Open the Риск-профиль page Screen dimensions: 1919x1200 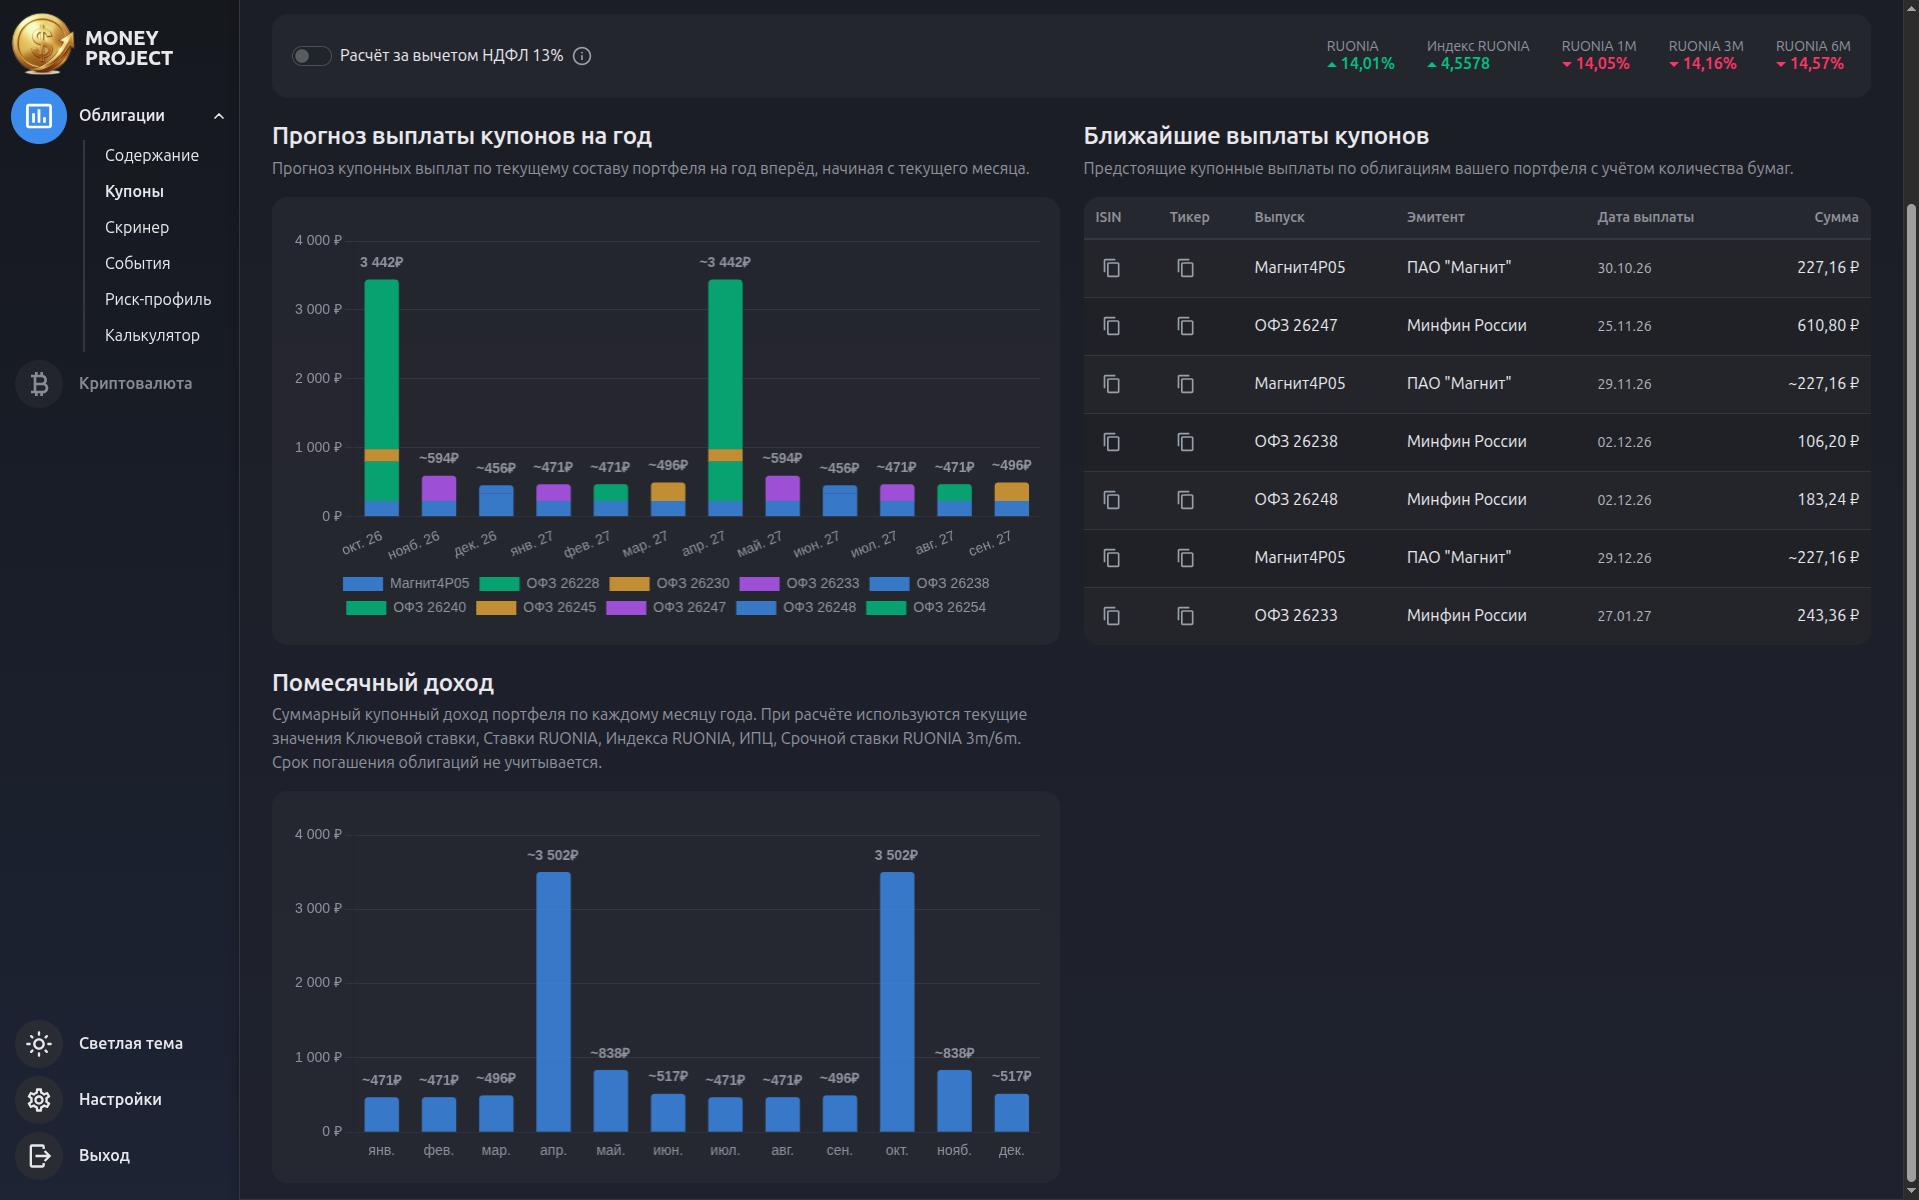click(158, 299)
